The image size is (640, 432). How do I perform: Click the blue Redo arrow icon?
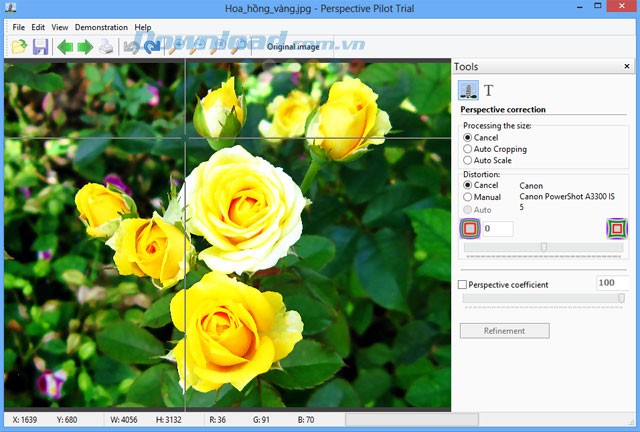click(152, 46)
